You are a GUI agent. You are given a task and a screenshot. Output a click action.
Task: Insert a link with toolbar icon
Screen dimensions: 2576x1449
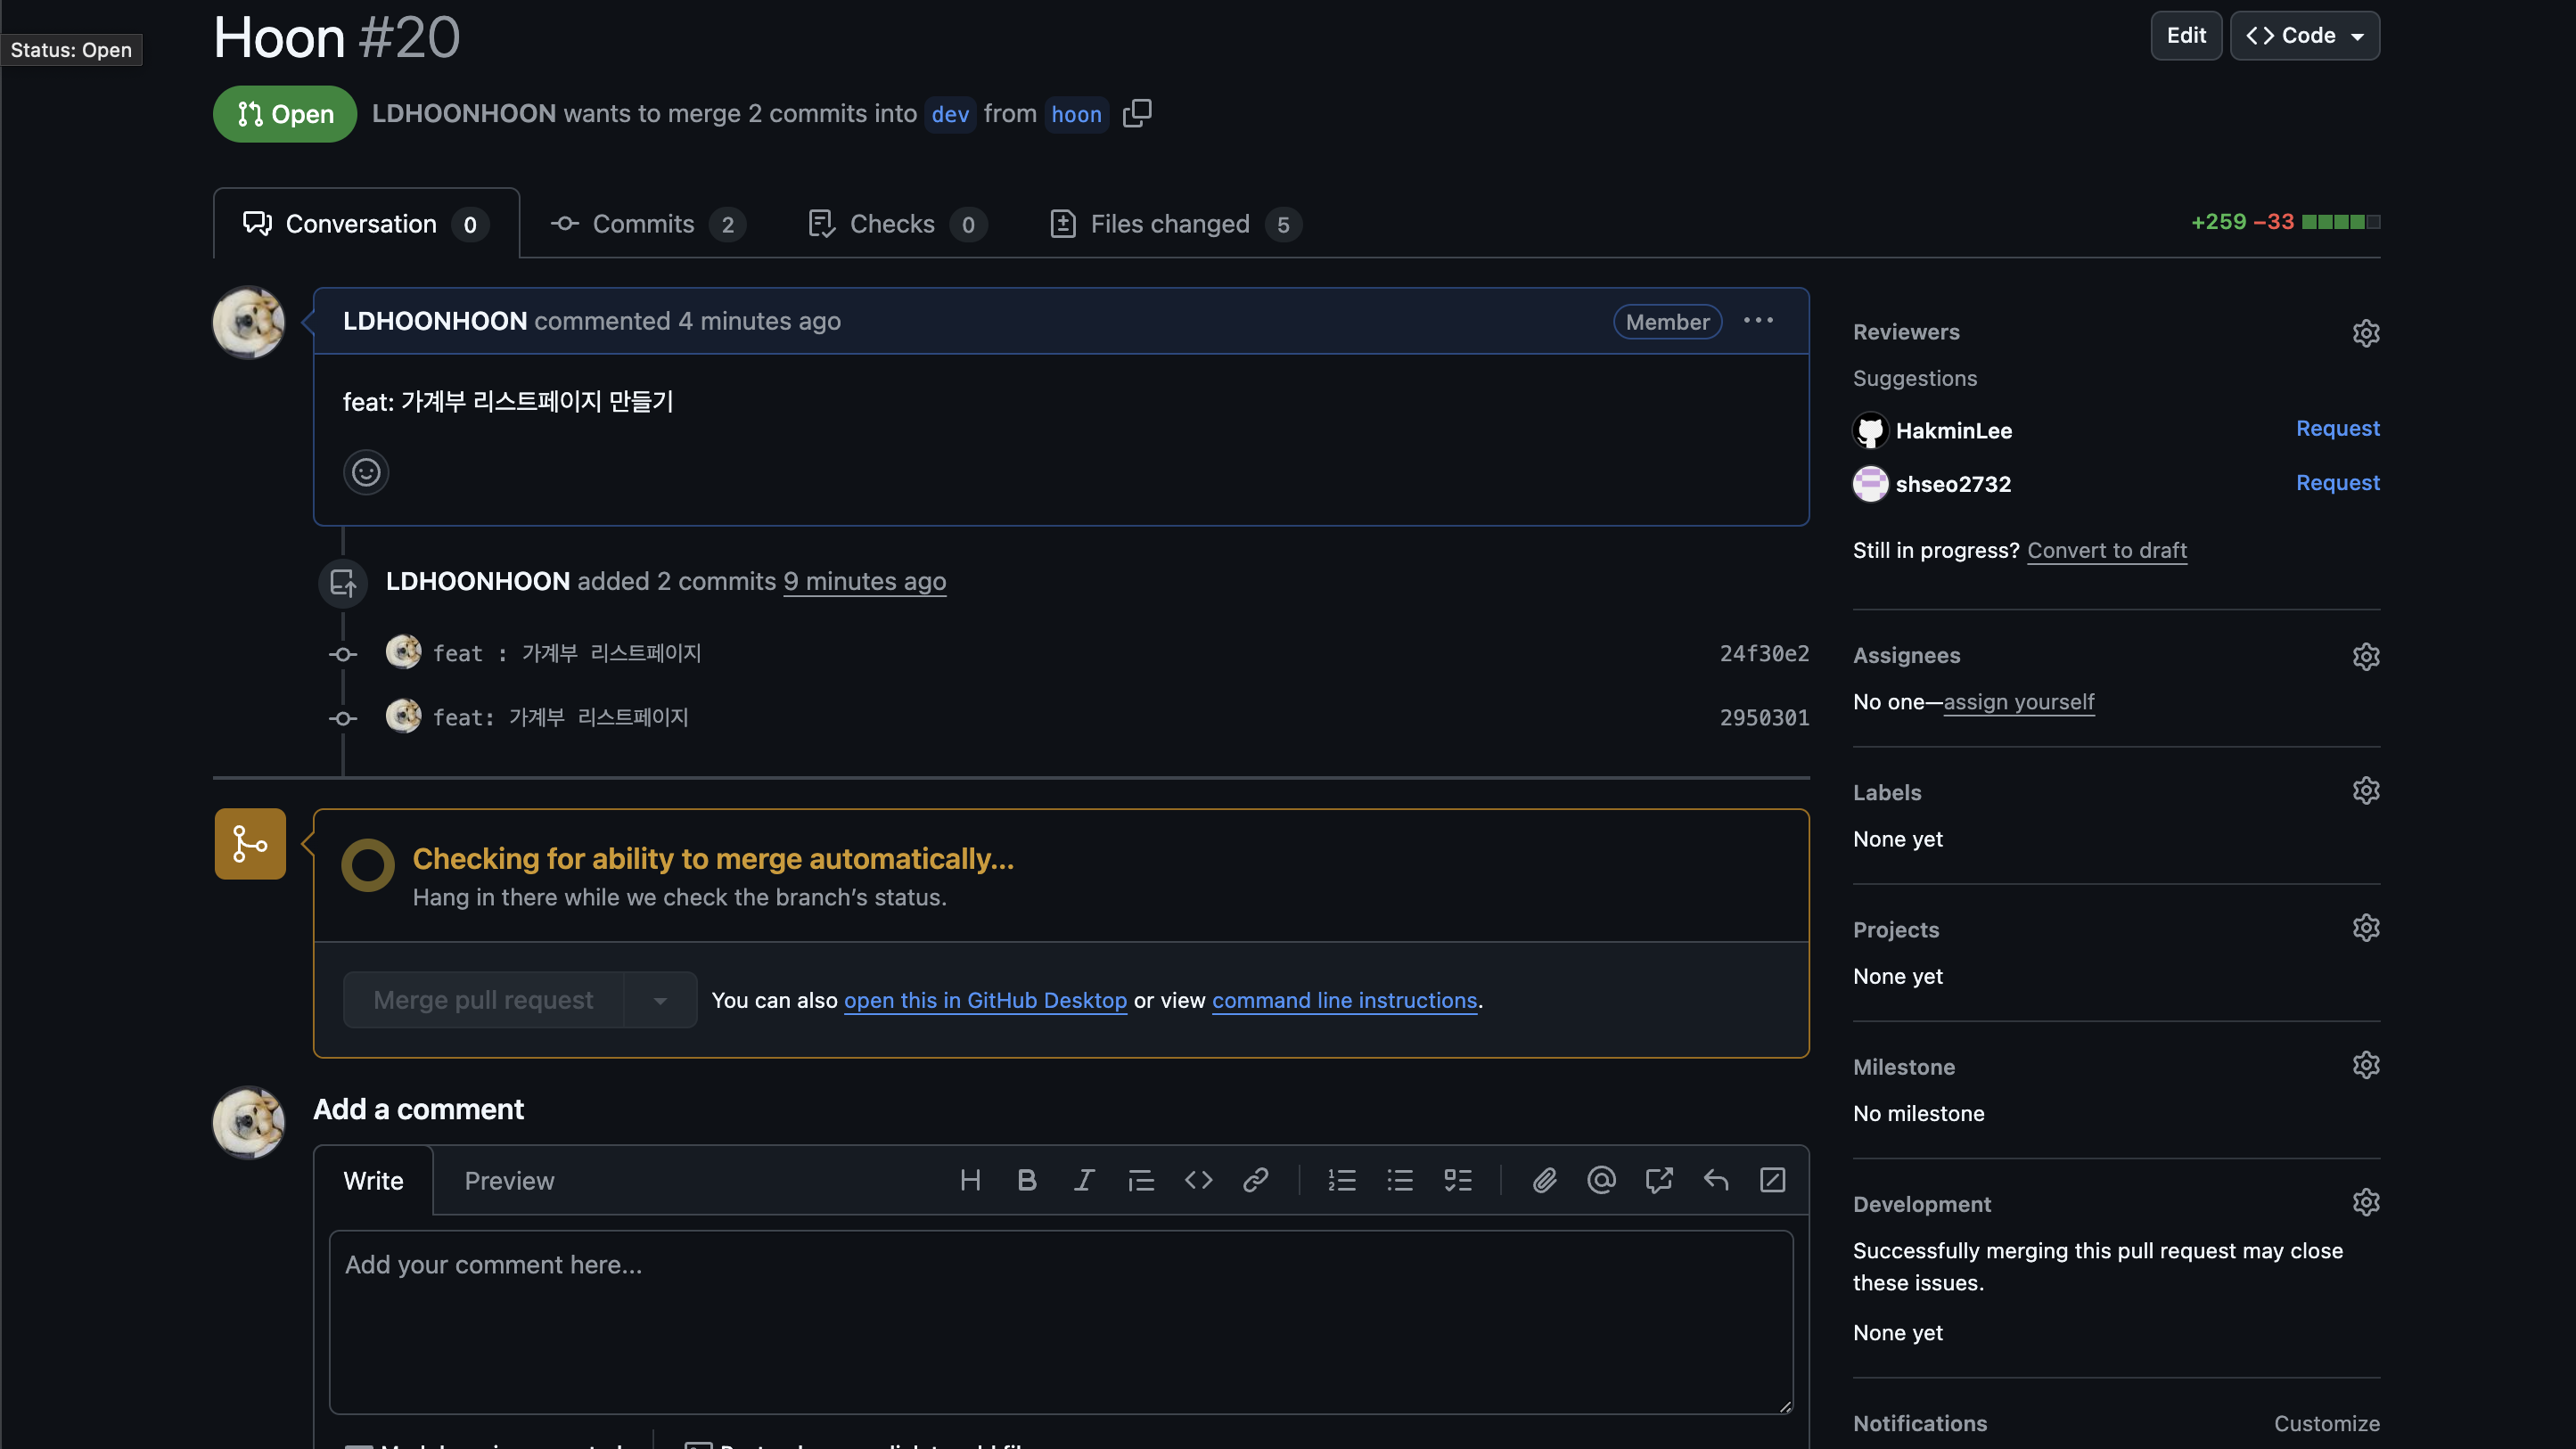coord(1256,1180)
